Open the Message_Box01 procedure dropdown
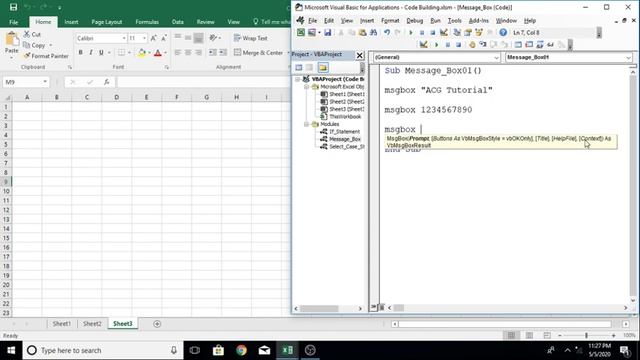Viewport: 640px width, 360px height. coord(628,58)
